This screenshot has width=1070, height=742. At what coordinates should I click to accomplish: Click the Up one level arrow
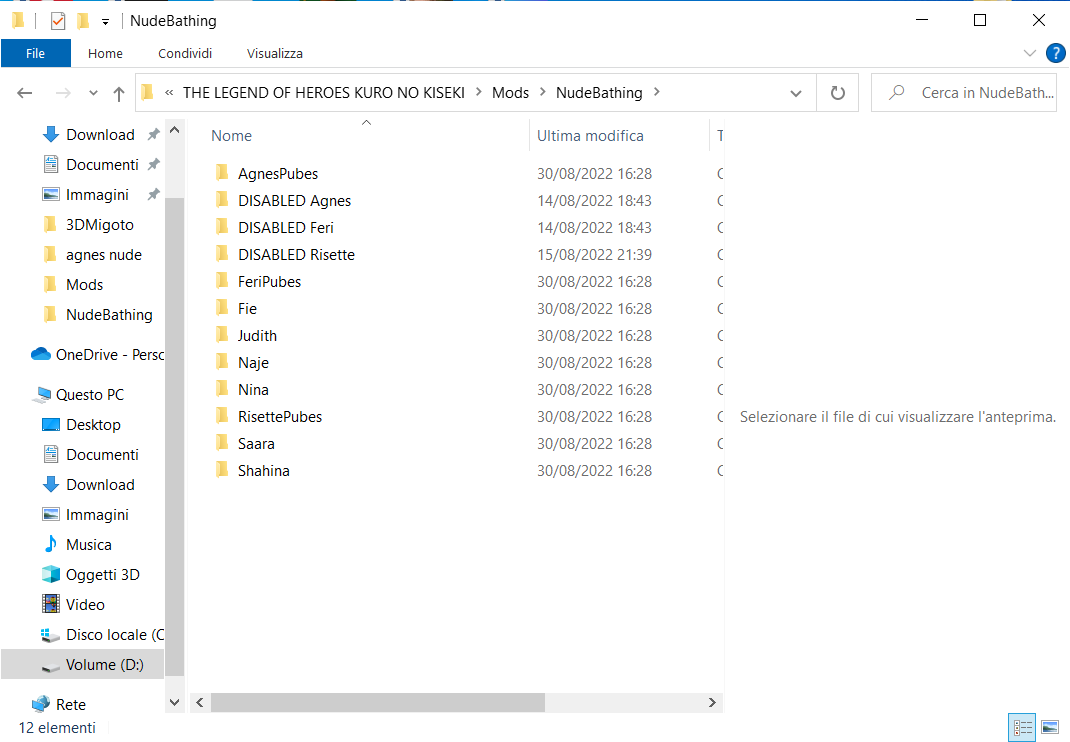coord(119,93)
